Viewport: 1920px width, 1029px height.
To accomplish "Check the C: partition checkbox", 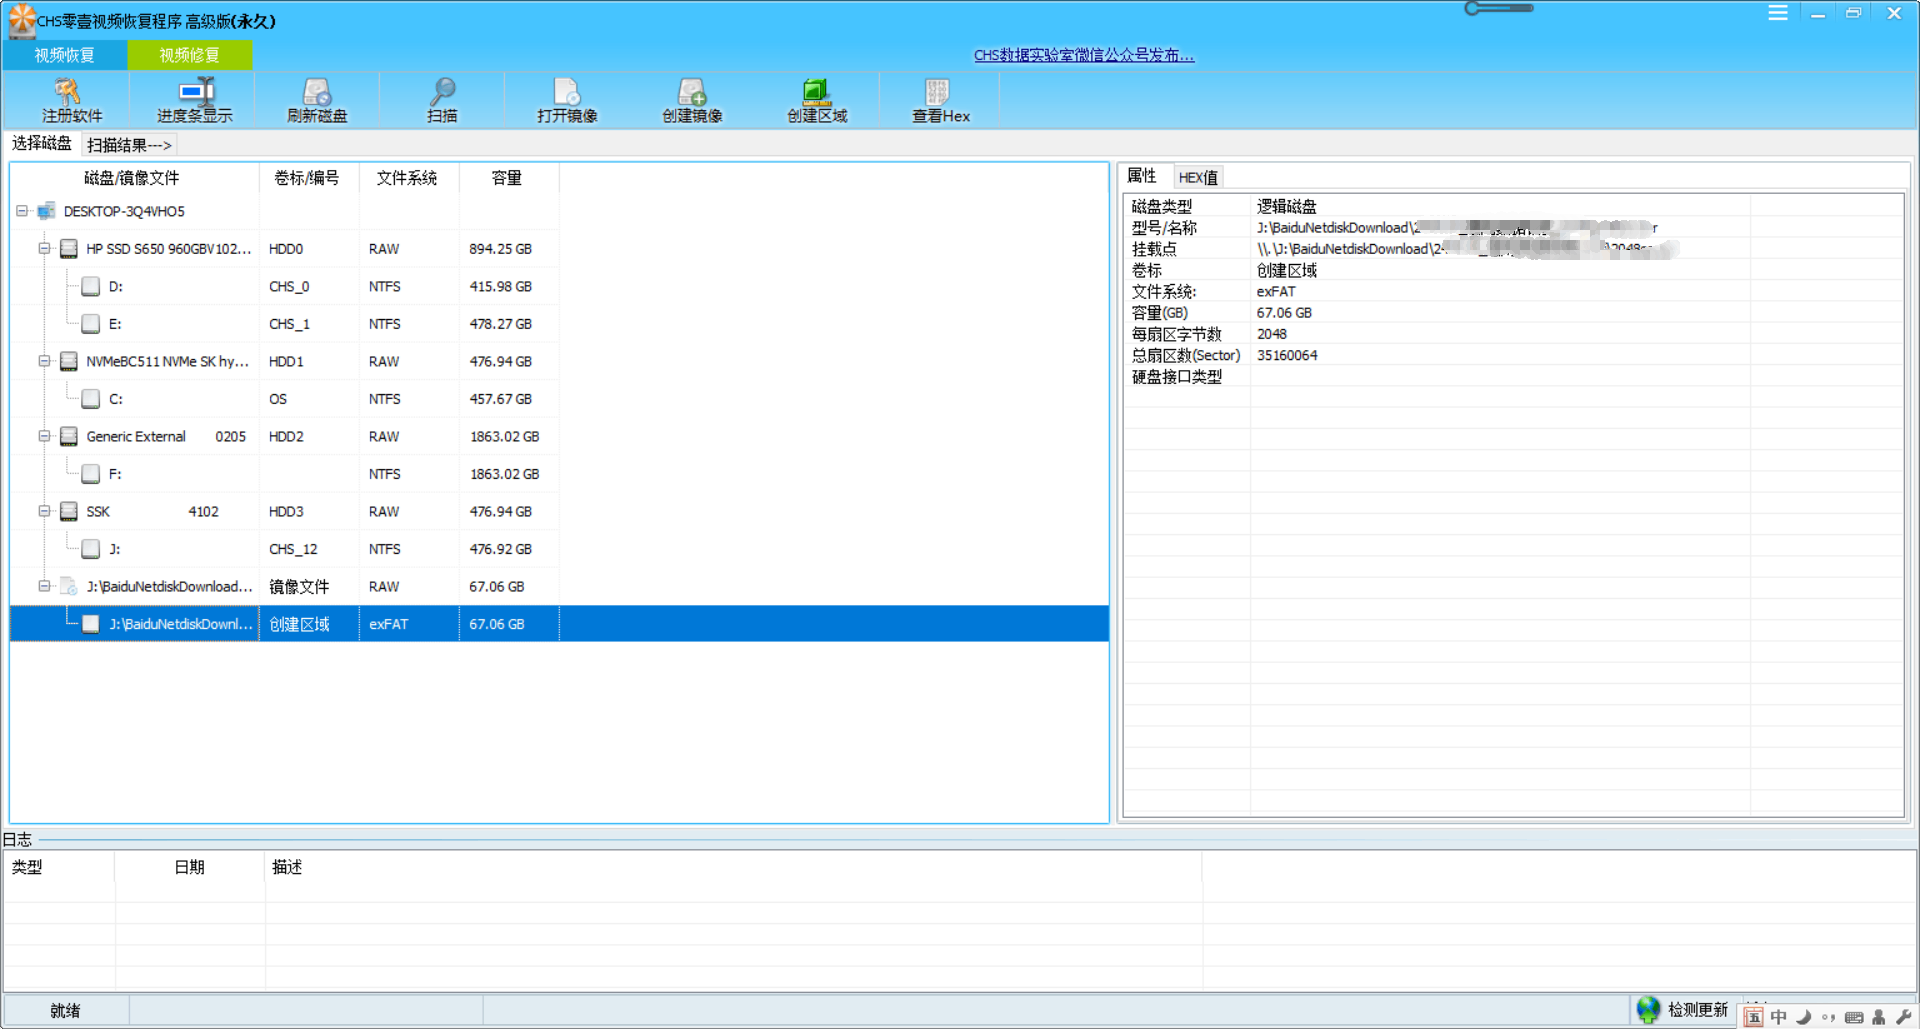I will click(91, 399).
